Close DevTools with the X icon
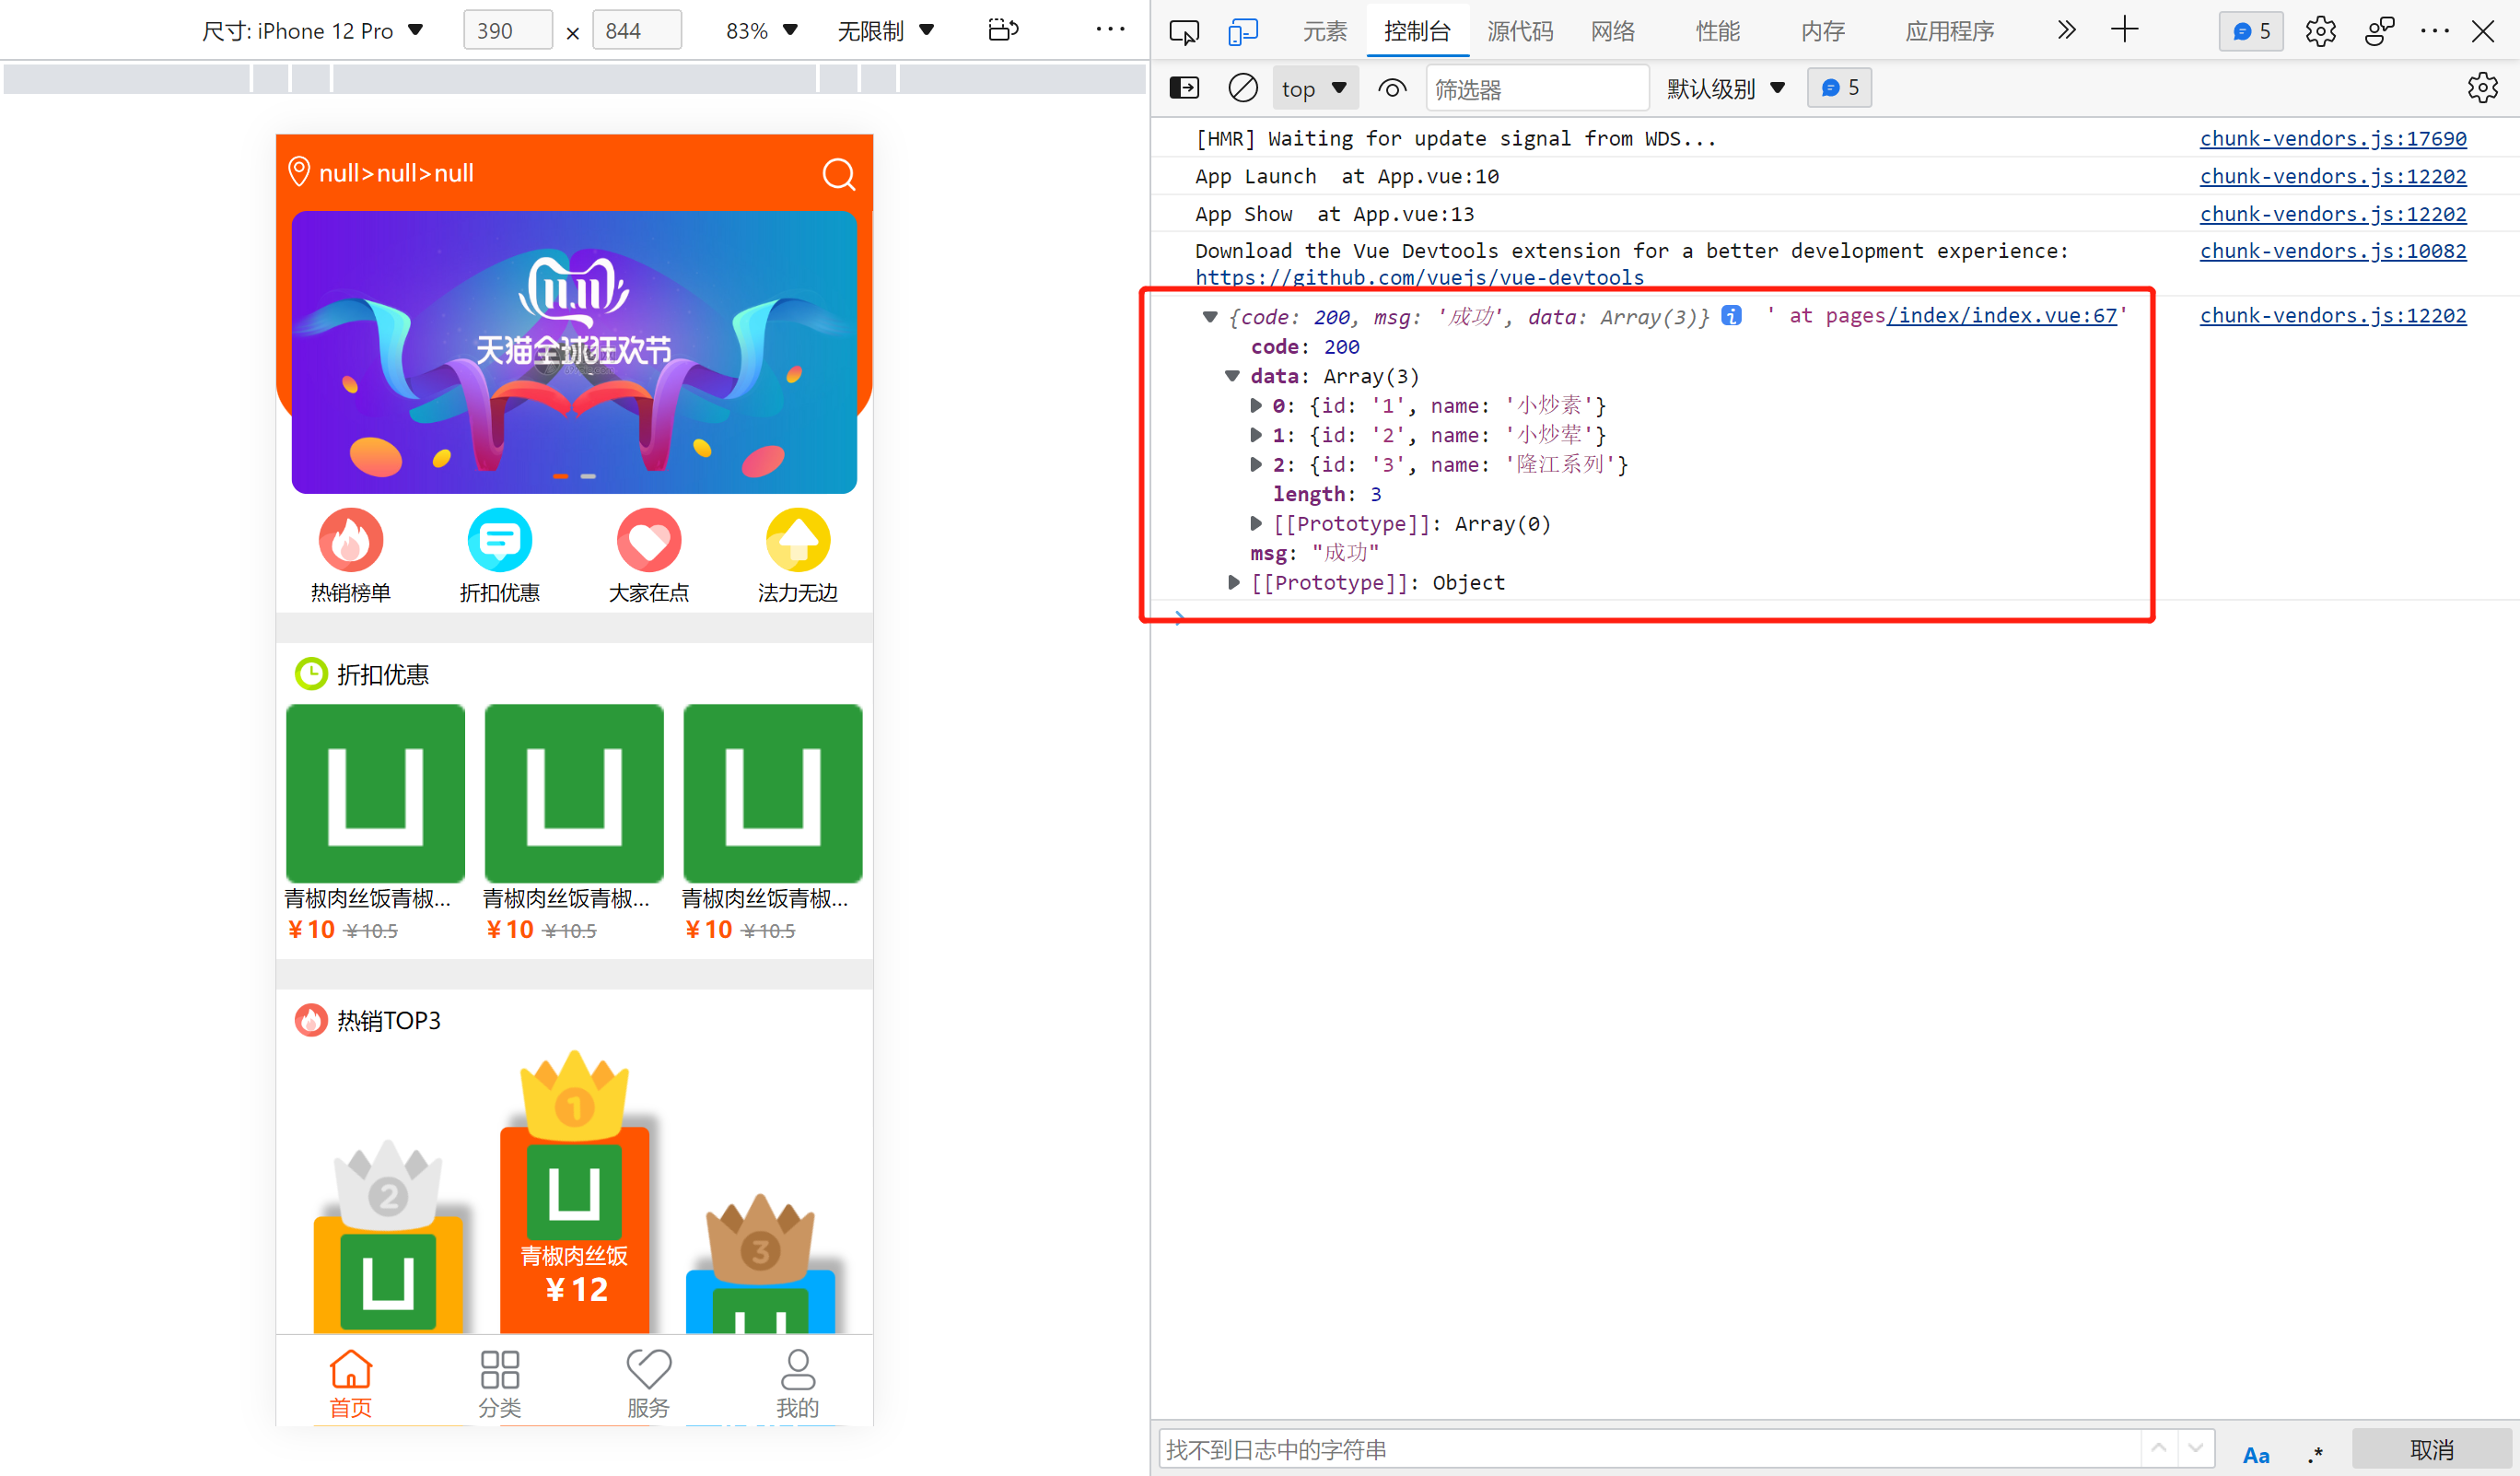This screenshot has width=2520, height=1476. 2482,31
